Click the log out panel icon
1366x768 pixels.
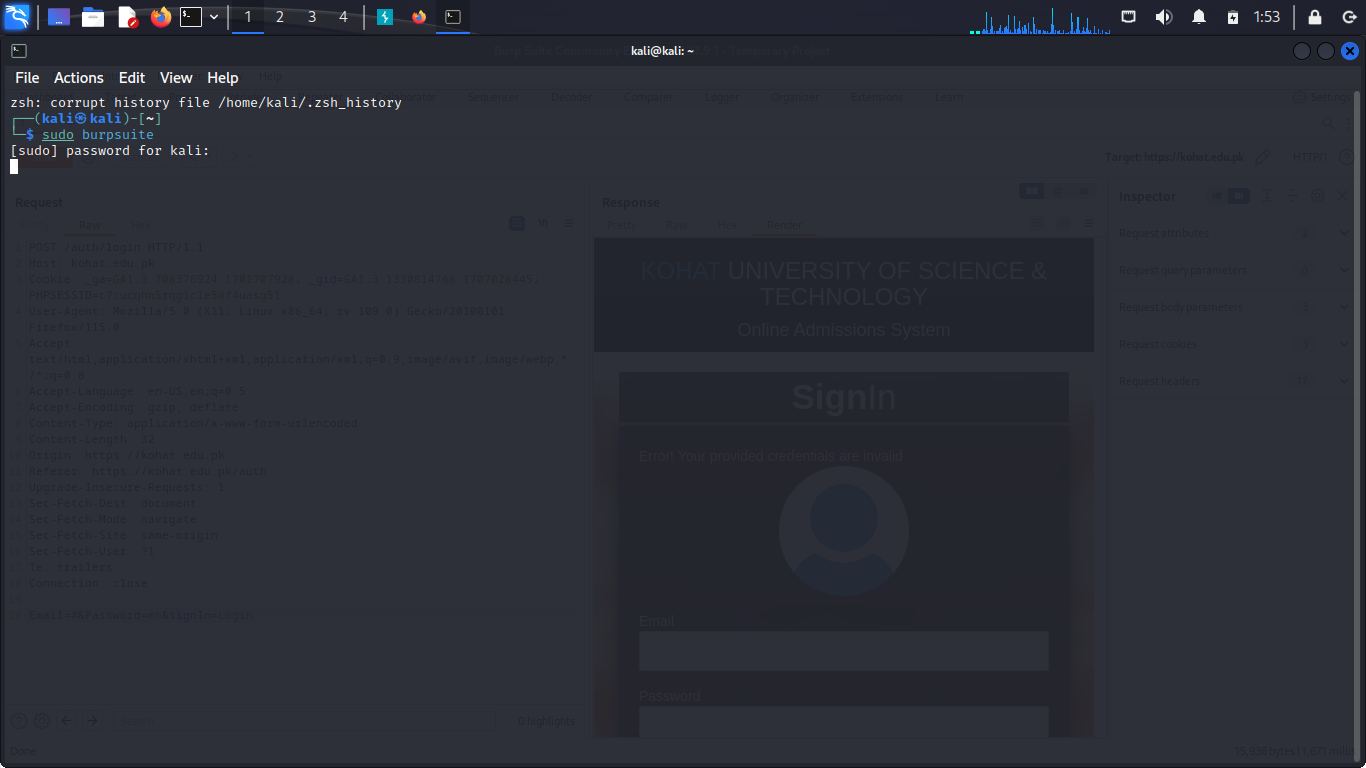pos(1349,17)
